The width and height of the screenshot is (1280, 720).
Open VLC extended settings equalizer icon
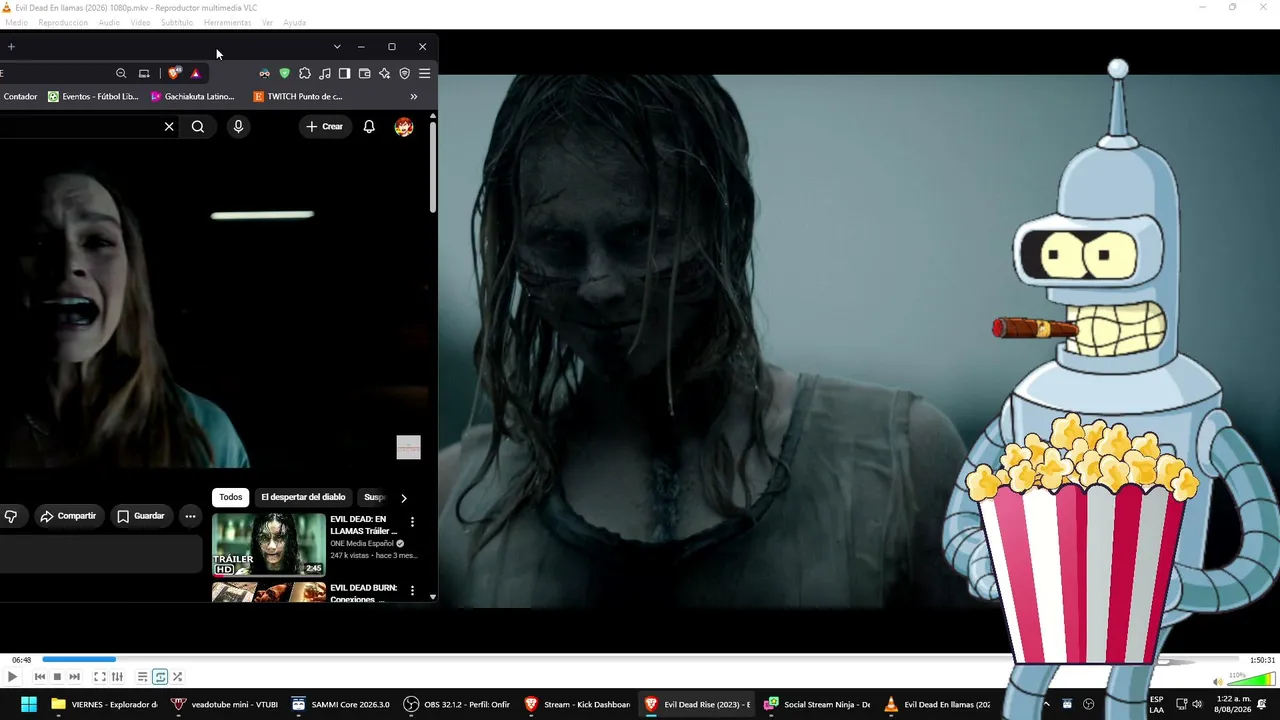pyautogui.click(x=117, y=677)
